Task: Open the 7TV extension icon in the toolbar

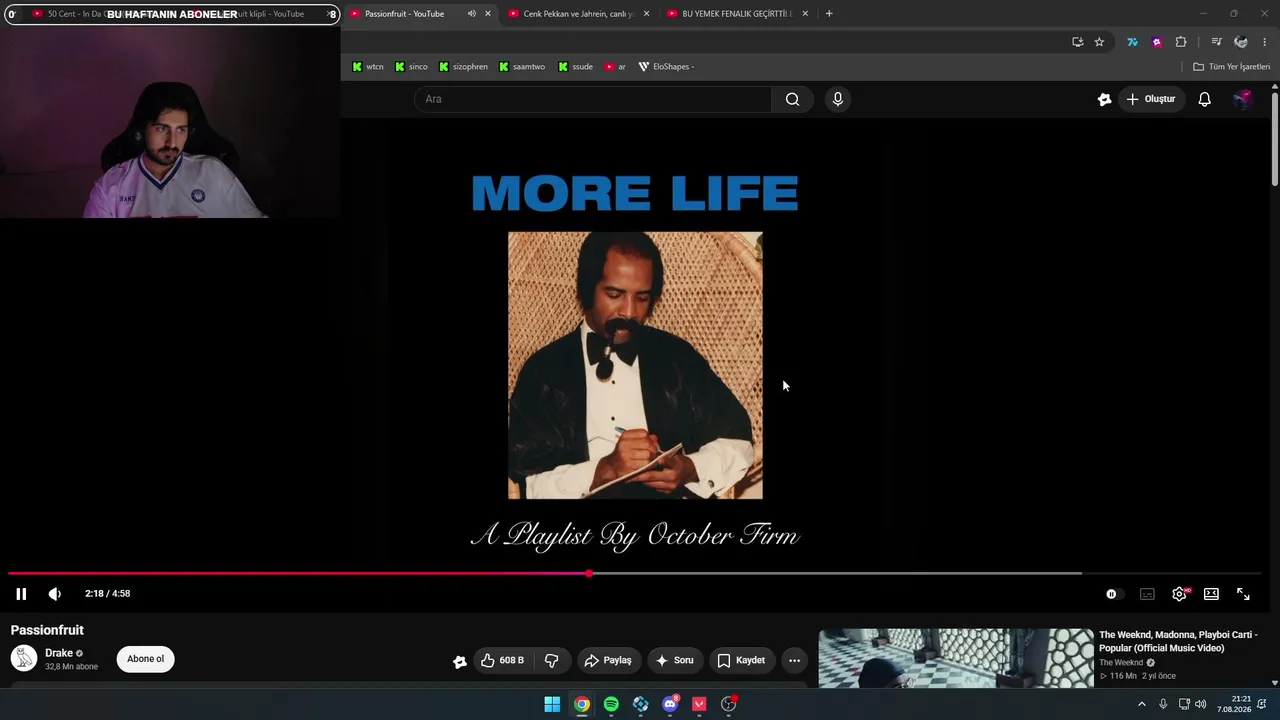Action: click(1132, 42)
